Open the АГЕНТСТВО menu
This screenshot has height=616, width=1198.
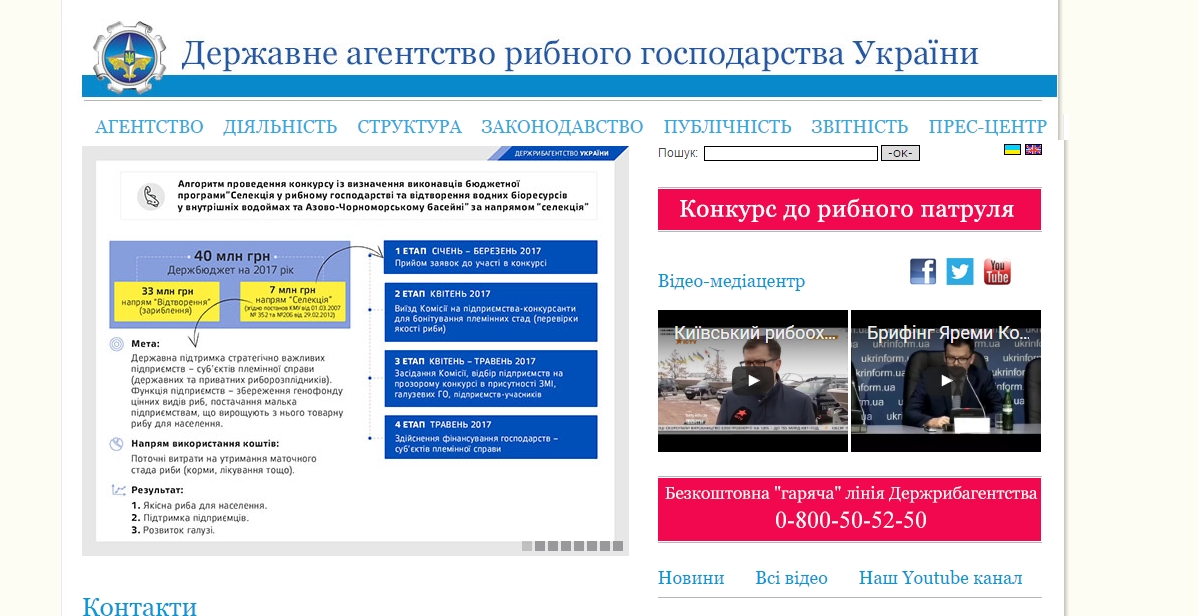click(149, 127)
